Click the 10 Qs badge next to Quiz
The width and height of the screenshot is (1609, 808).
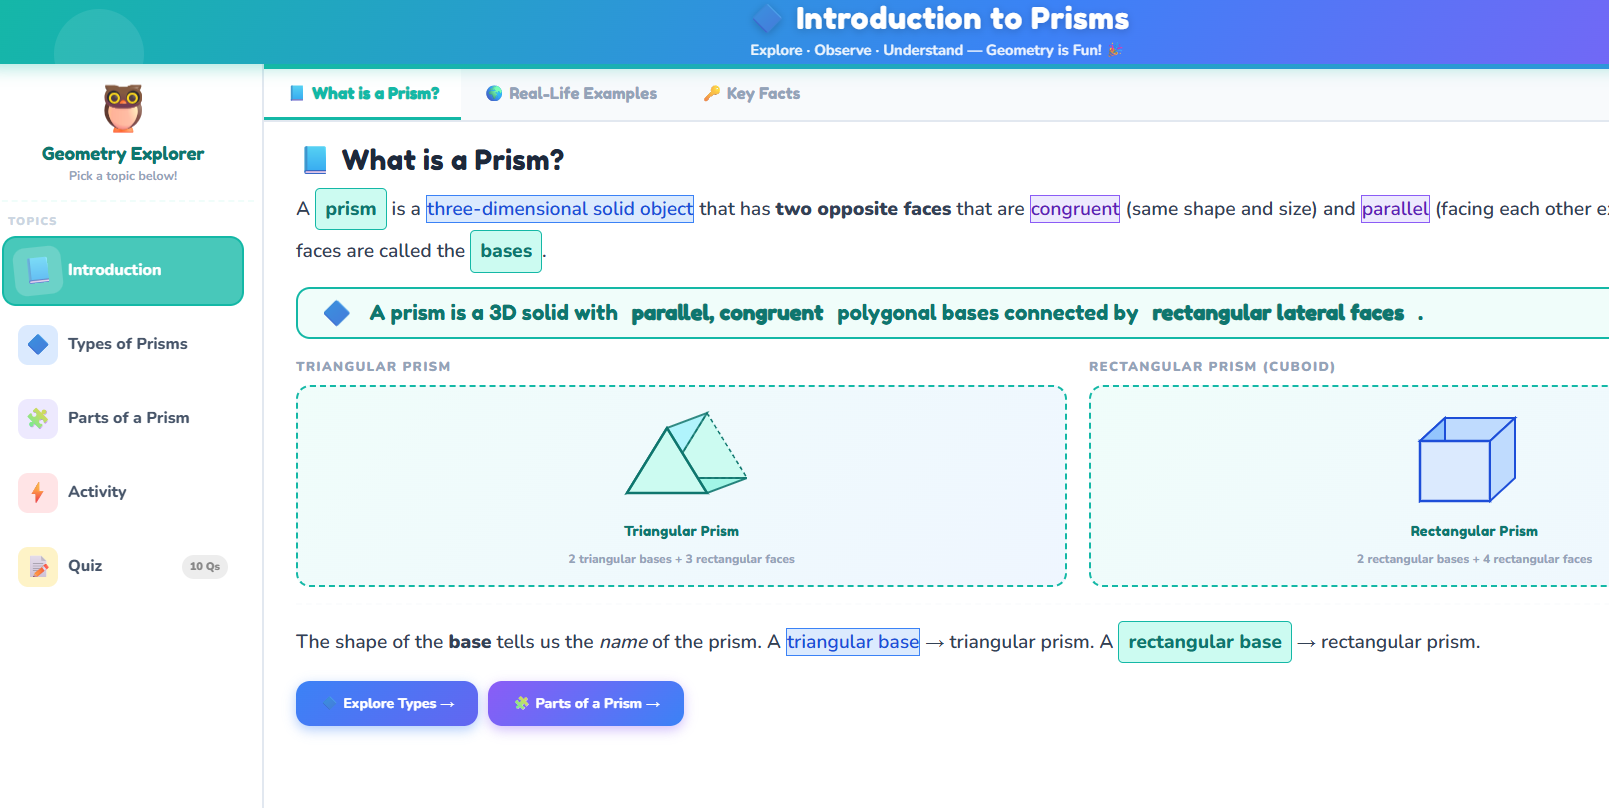(x=205, y=566)
